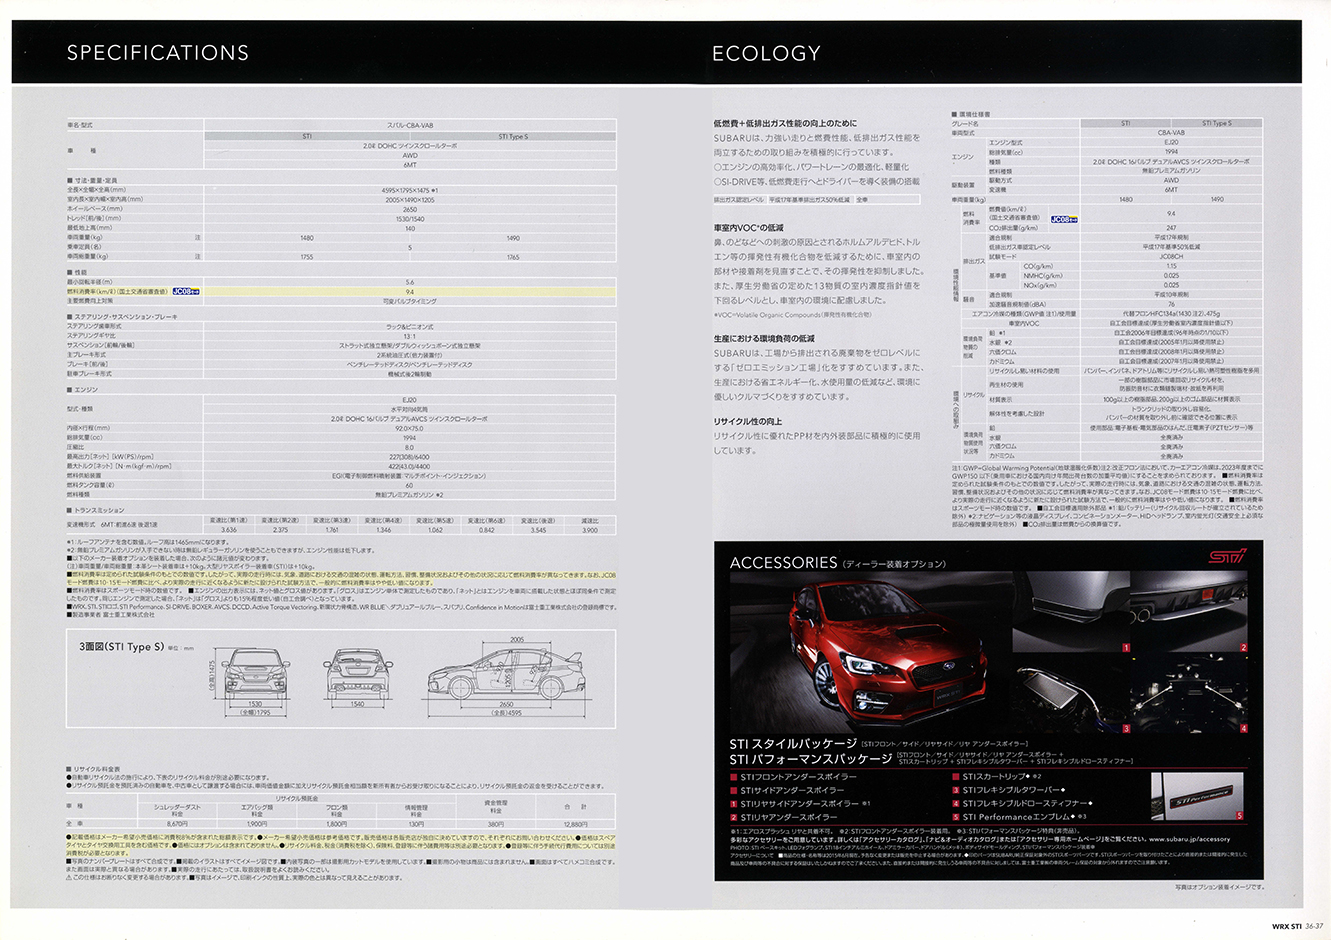
Task: Click the red 1 marker beside STIリヤサイドアンダースポイラー
Action: point(734,804)
